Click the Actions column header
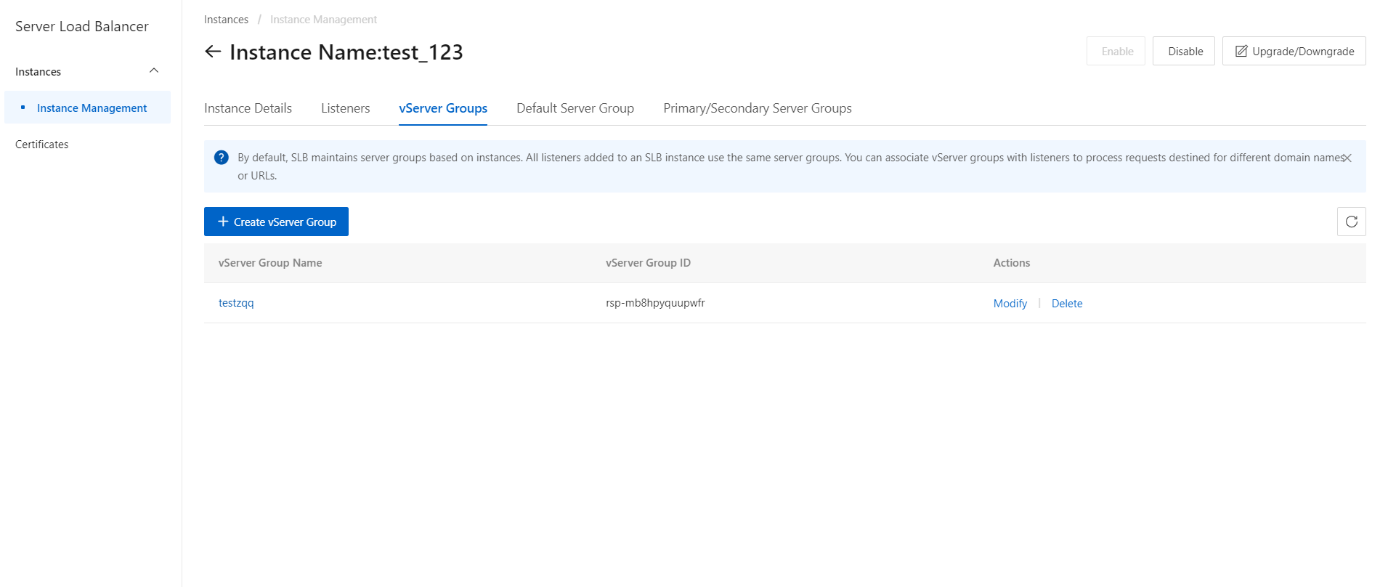The height and width of the screenshot is (587, 1380). tap(1011, 263)
